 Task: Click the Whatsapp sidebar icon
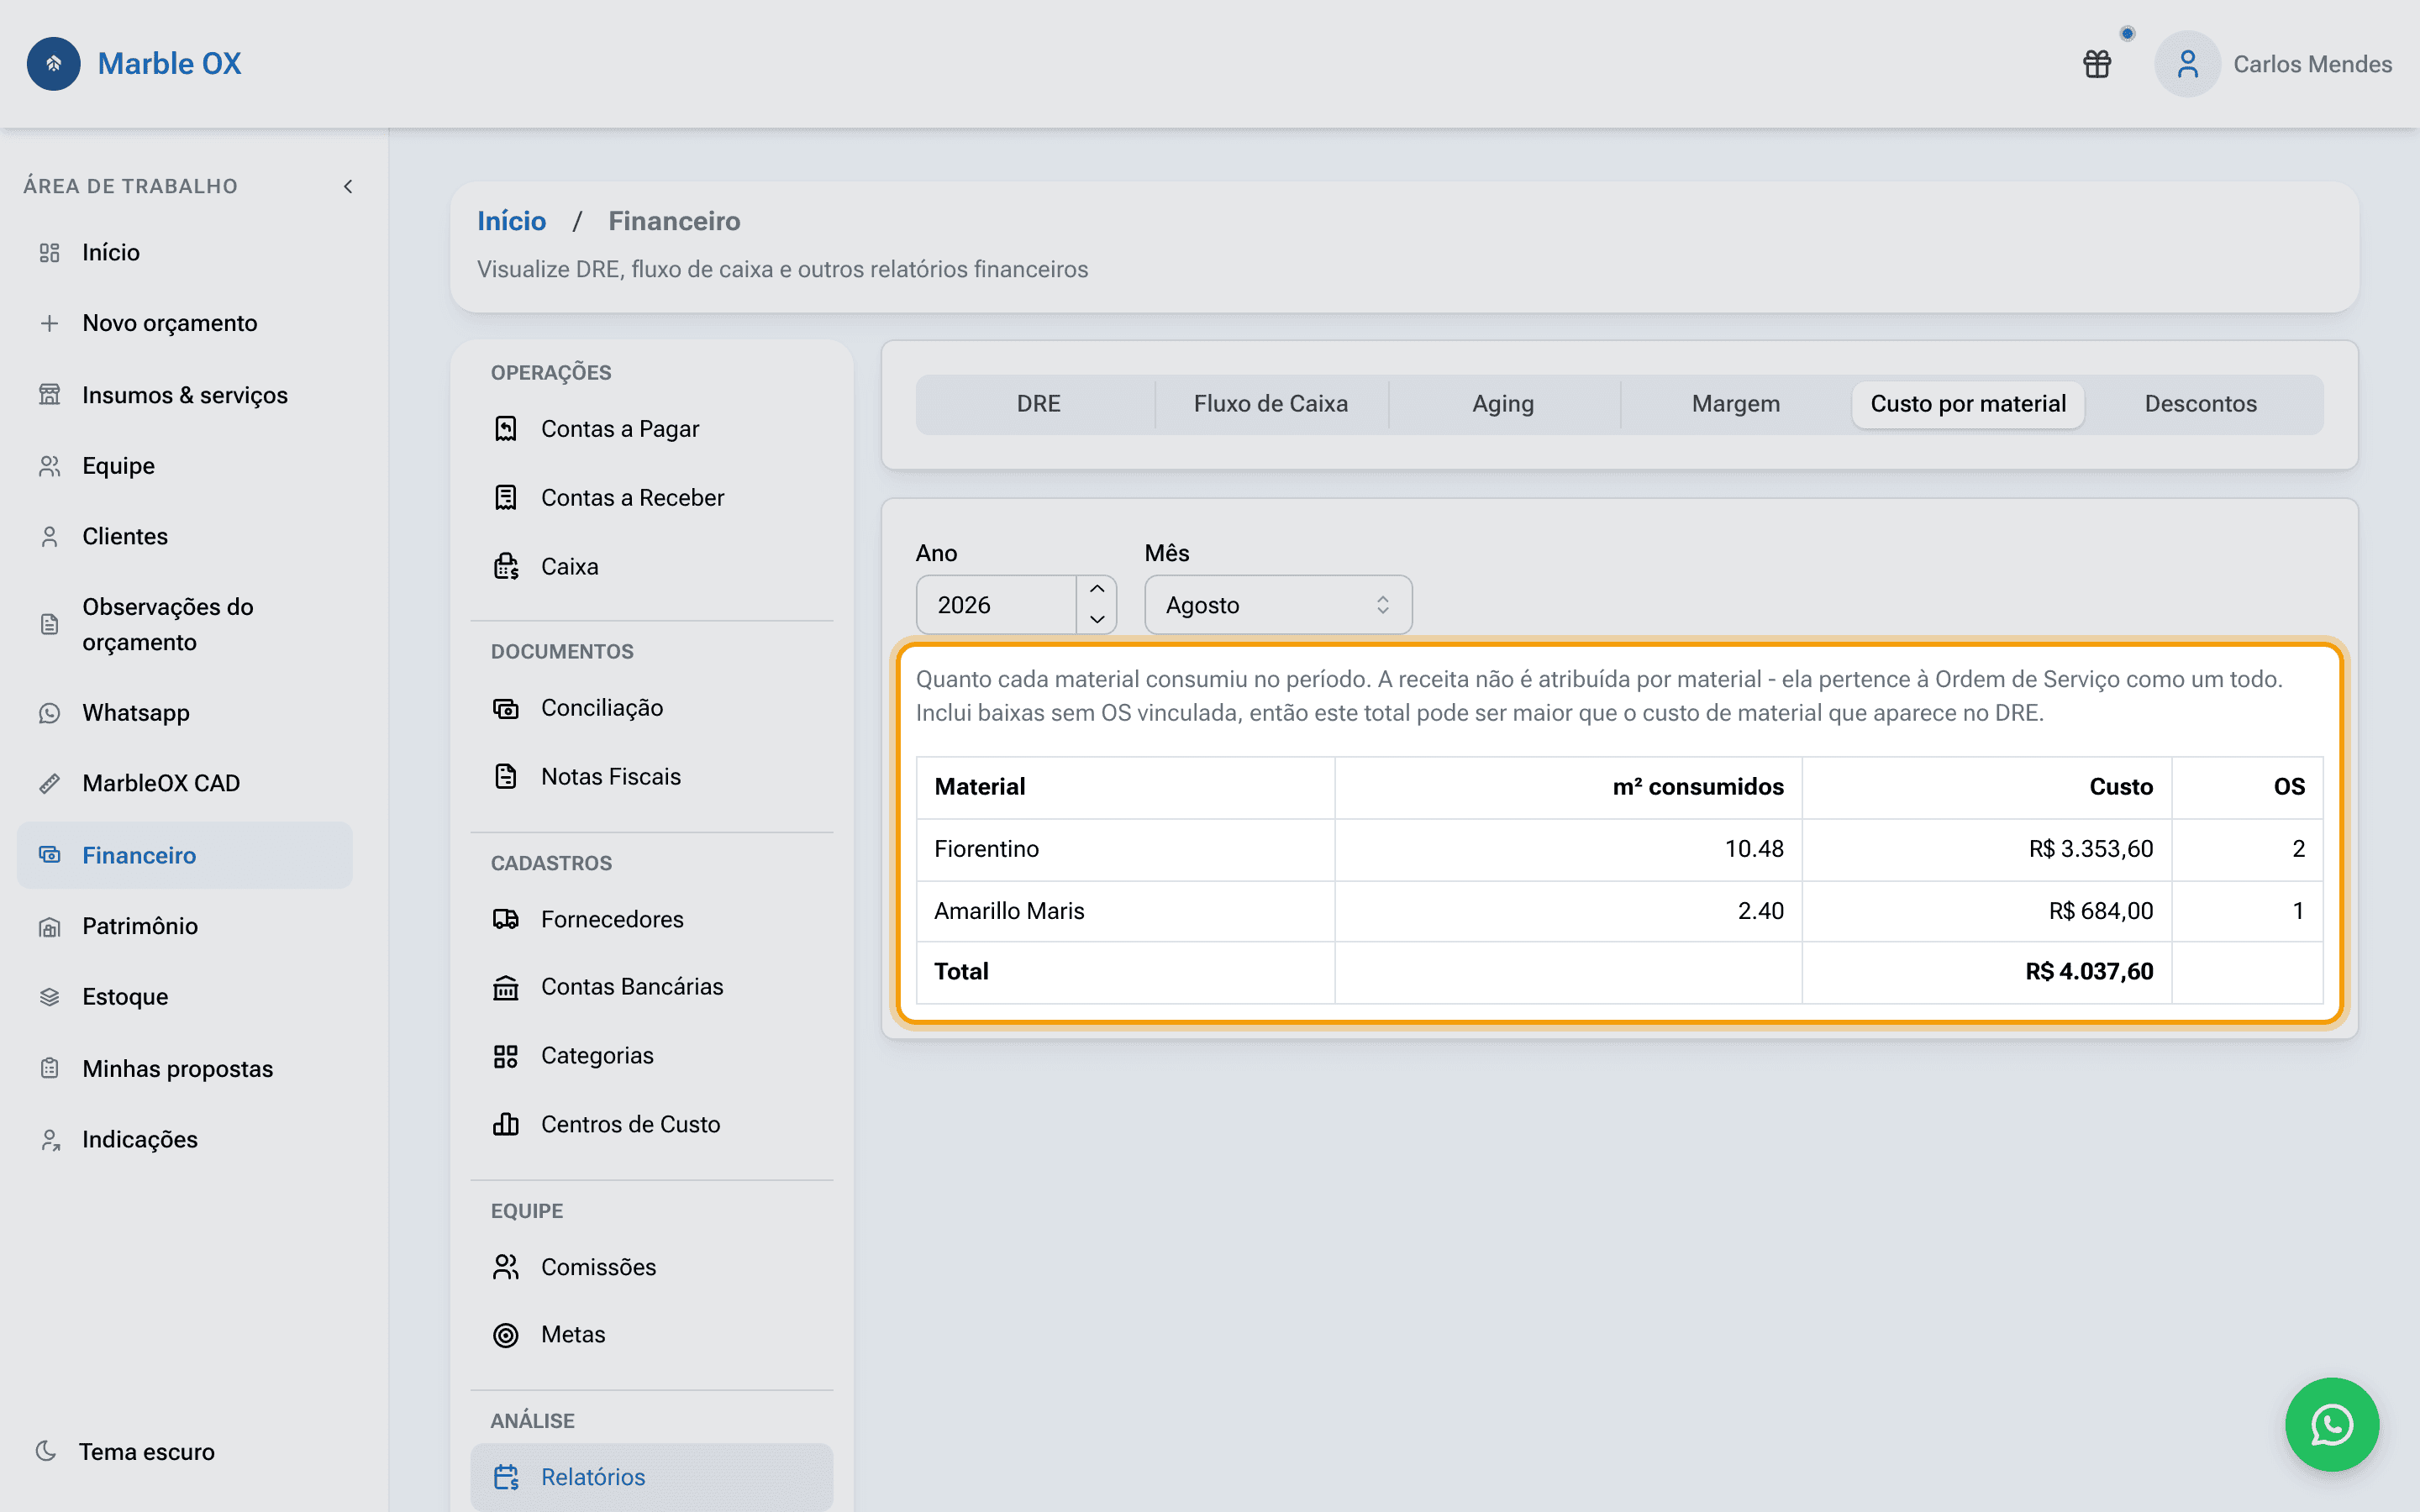tap(49, 713)
